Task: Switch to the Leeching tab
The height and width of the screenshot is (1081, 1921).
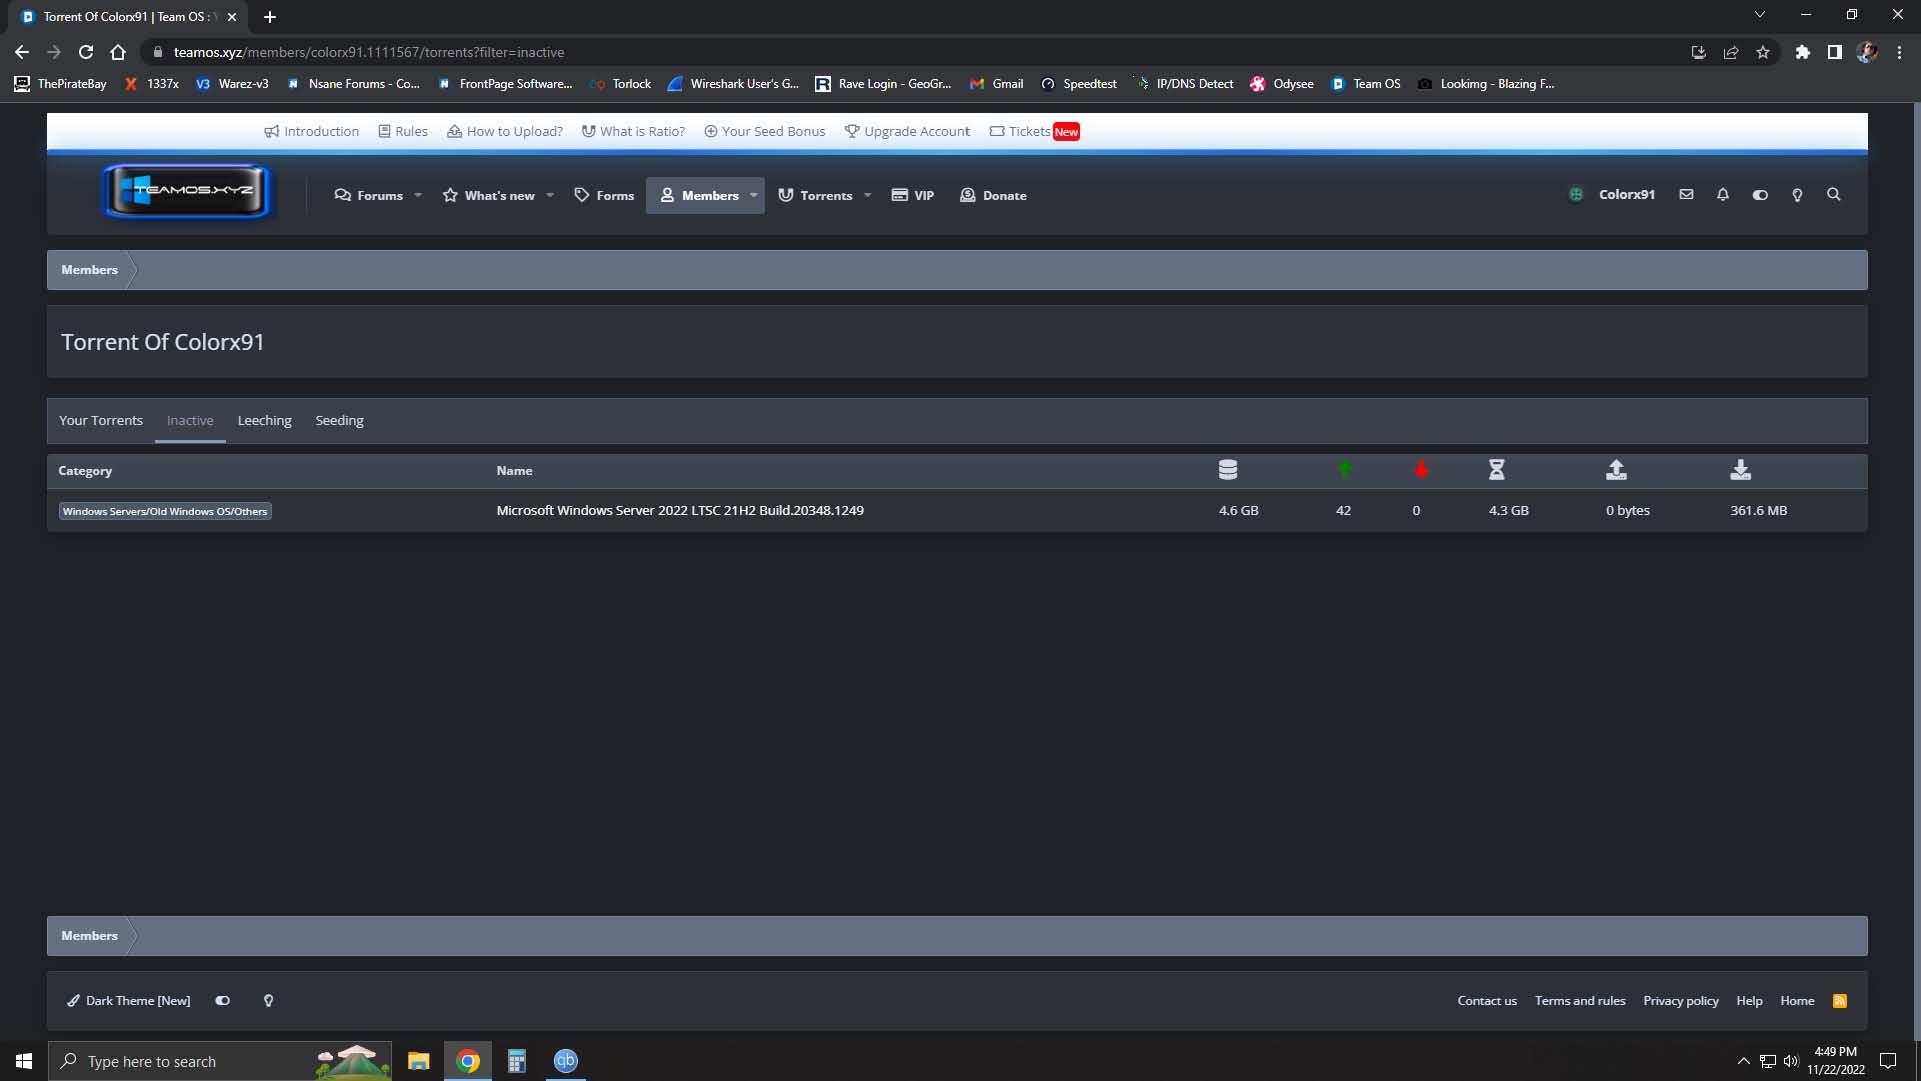Action: point(264,421)
